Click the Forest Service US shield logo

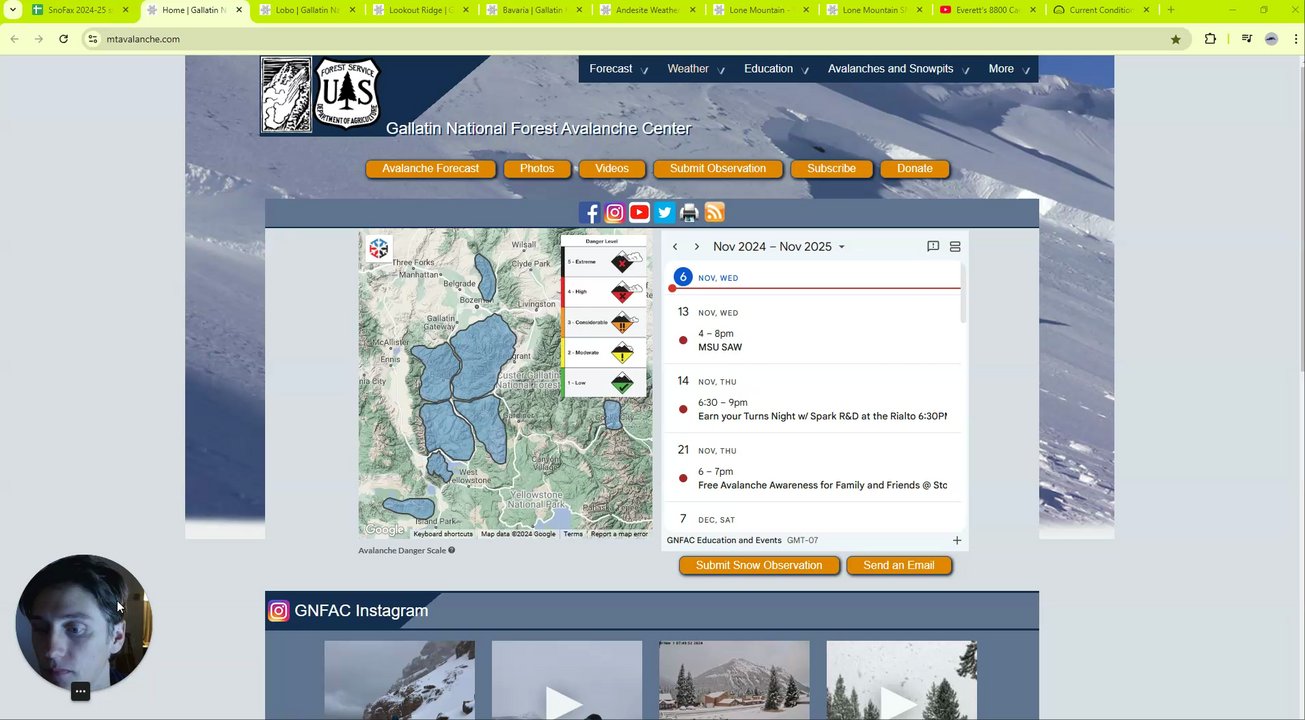(x=348, y=94)
